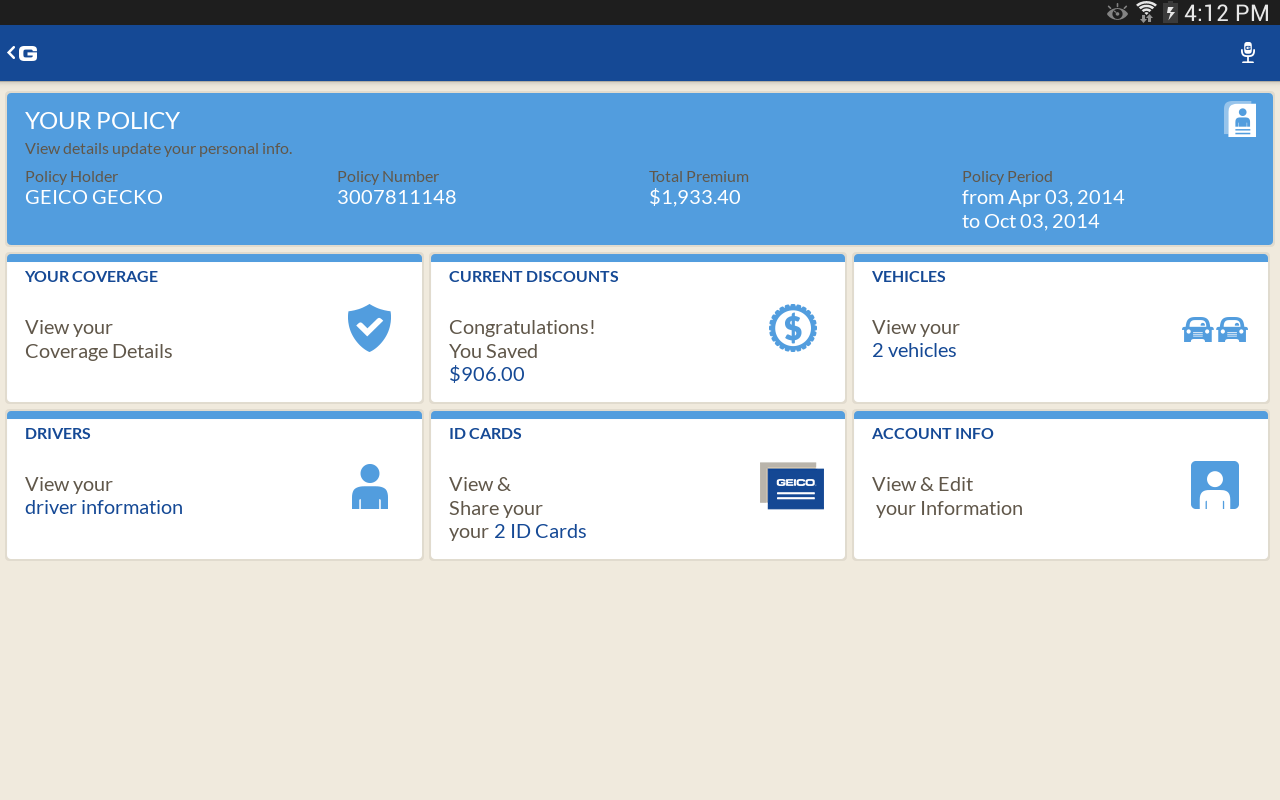Screen dimensions: 1280x800
Task: Select the policy number 3007811148
Action: (x=397, y=197)
